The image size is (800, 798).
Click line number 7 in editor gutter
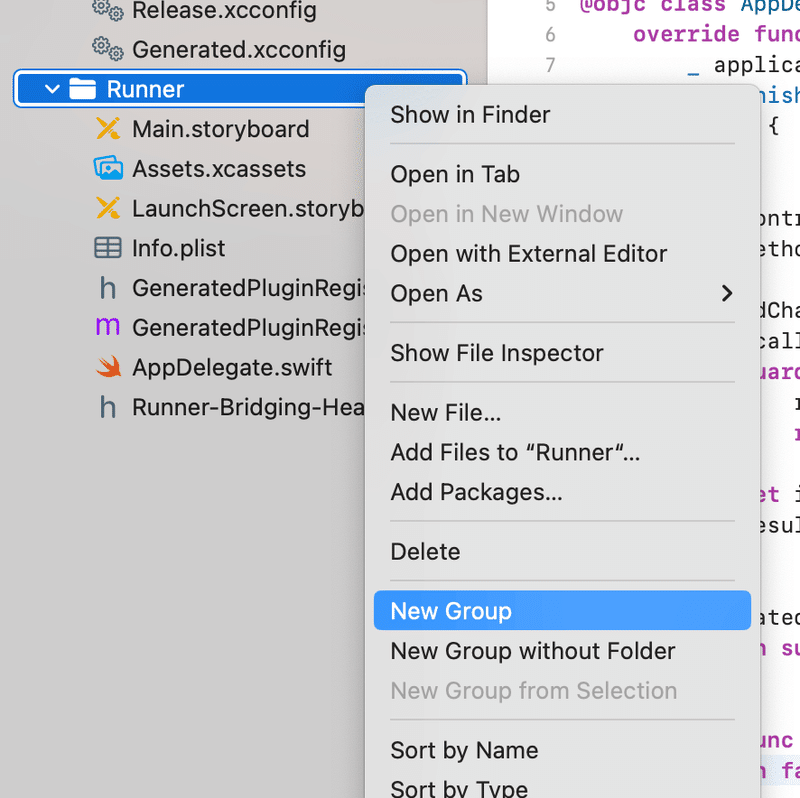(550, 65)
